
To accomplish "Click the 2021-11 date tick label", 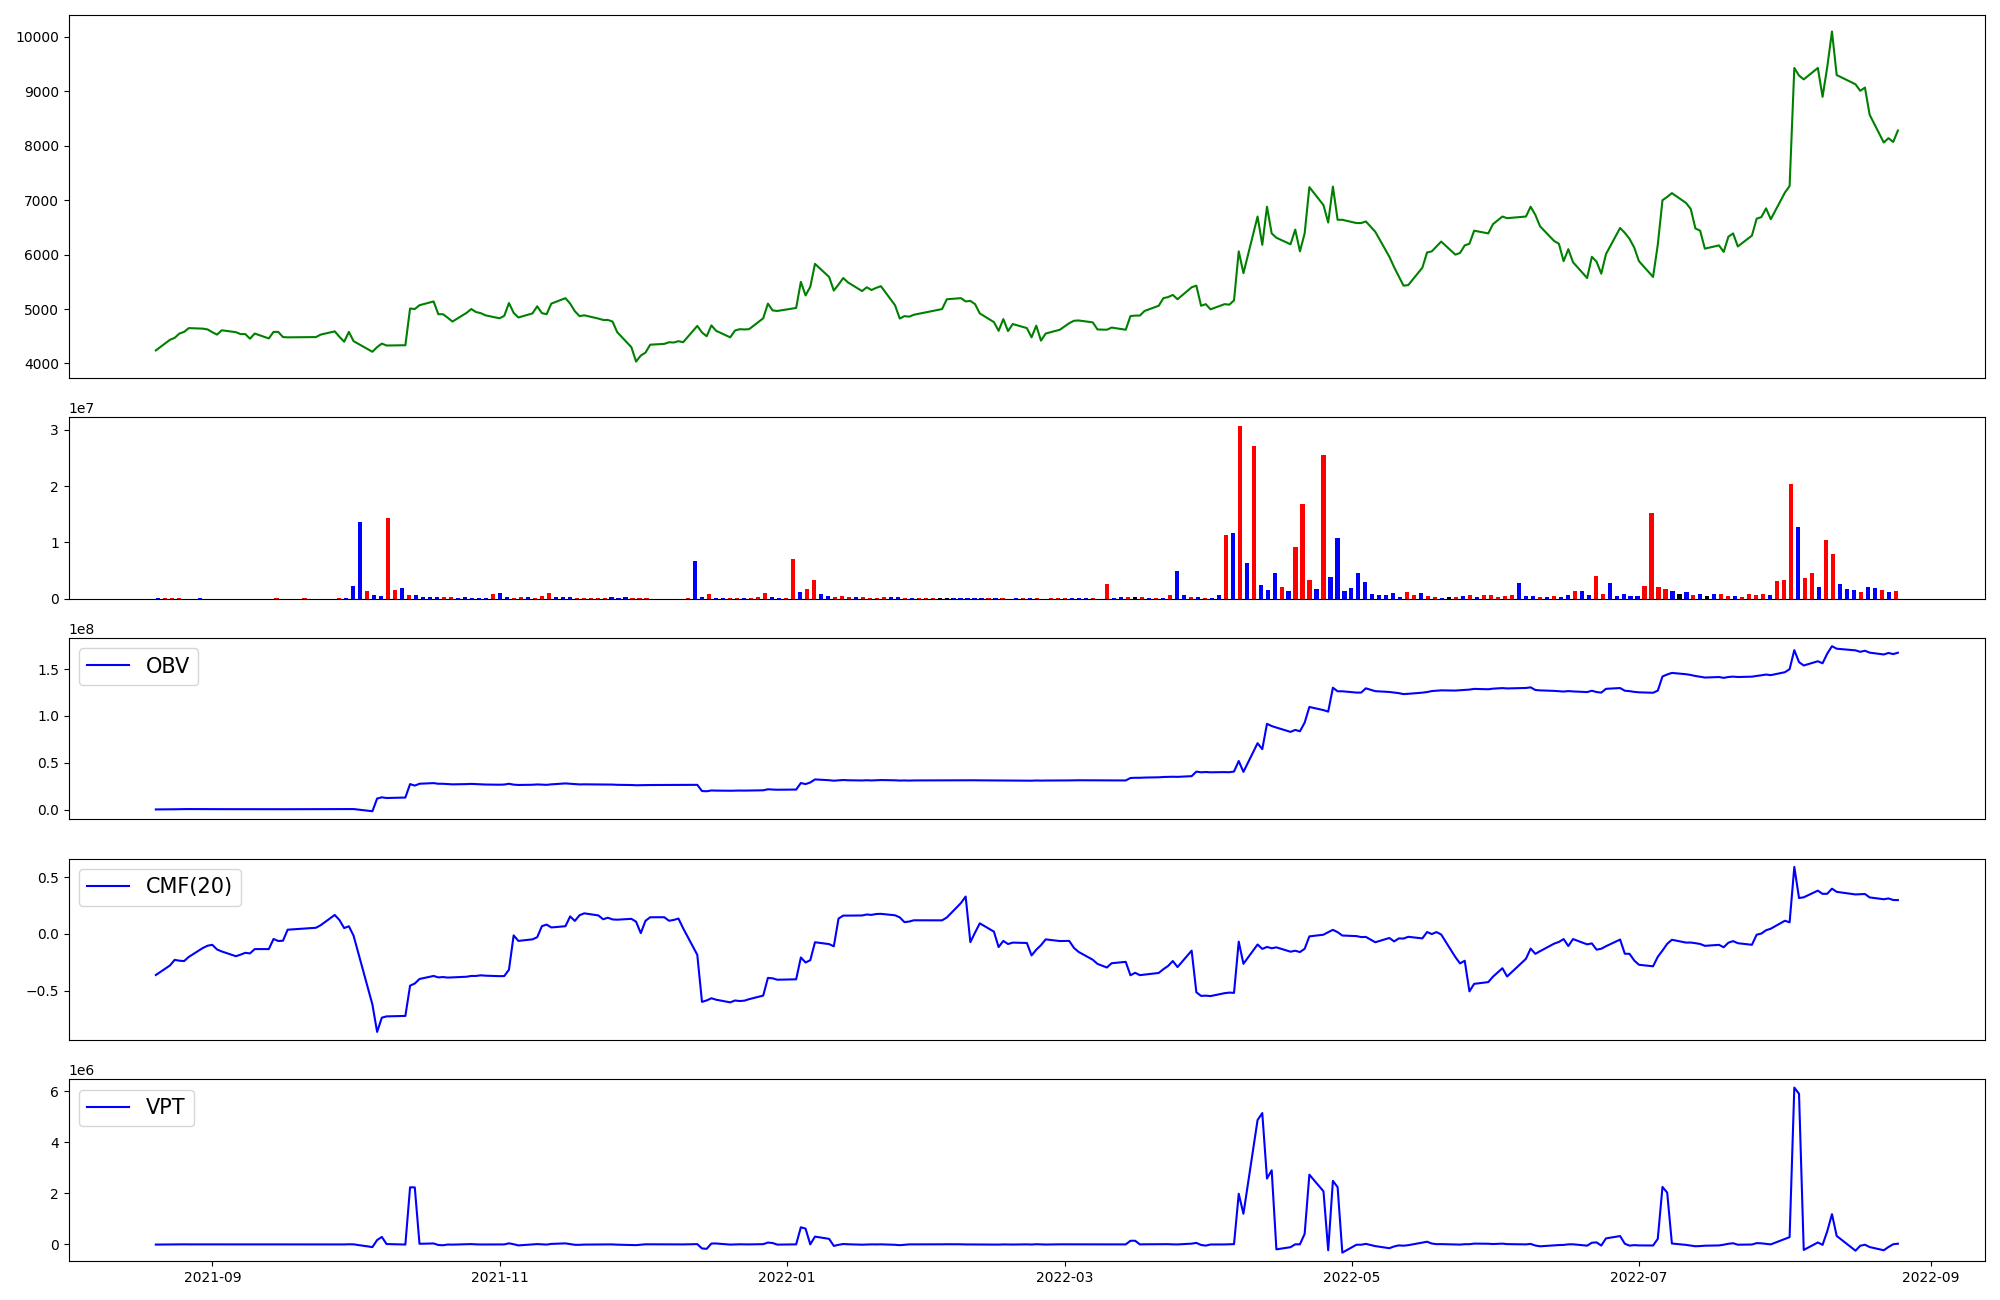I will tap(500, 1277).
